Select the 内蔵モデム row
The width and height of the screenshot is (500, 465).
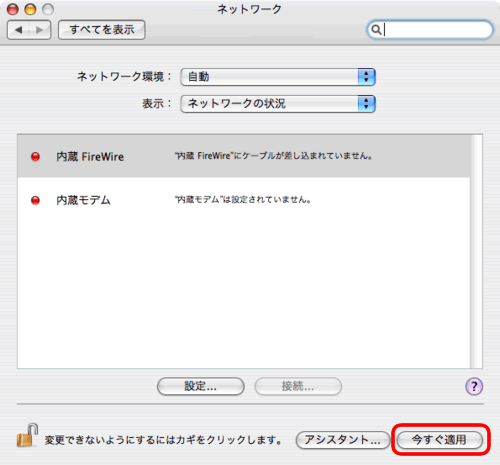(x=244, y=200)
